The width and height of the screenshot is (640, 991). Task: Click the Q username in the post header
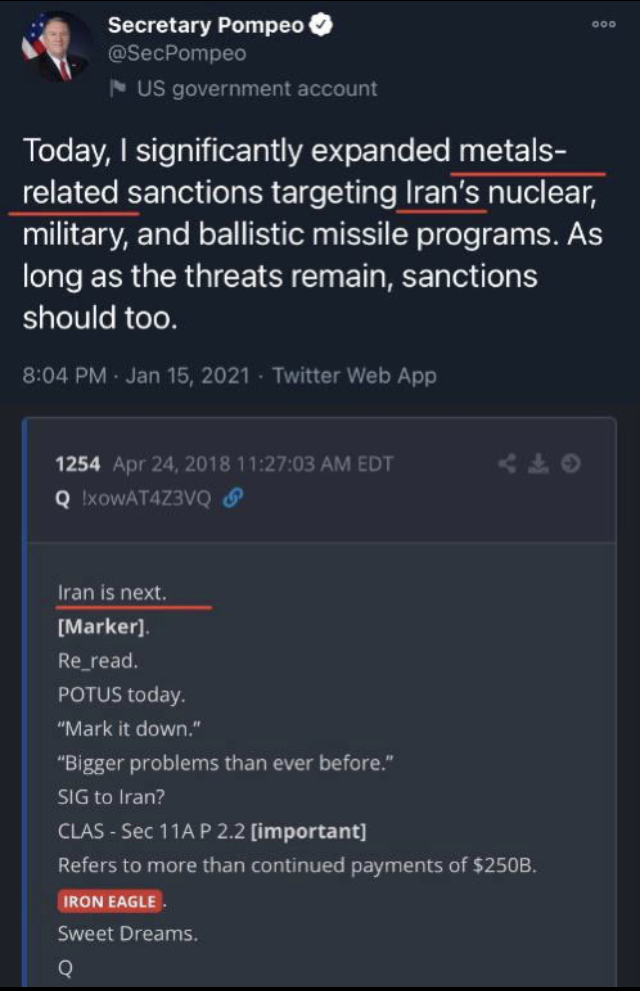[60, 497]
